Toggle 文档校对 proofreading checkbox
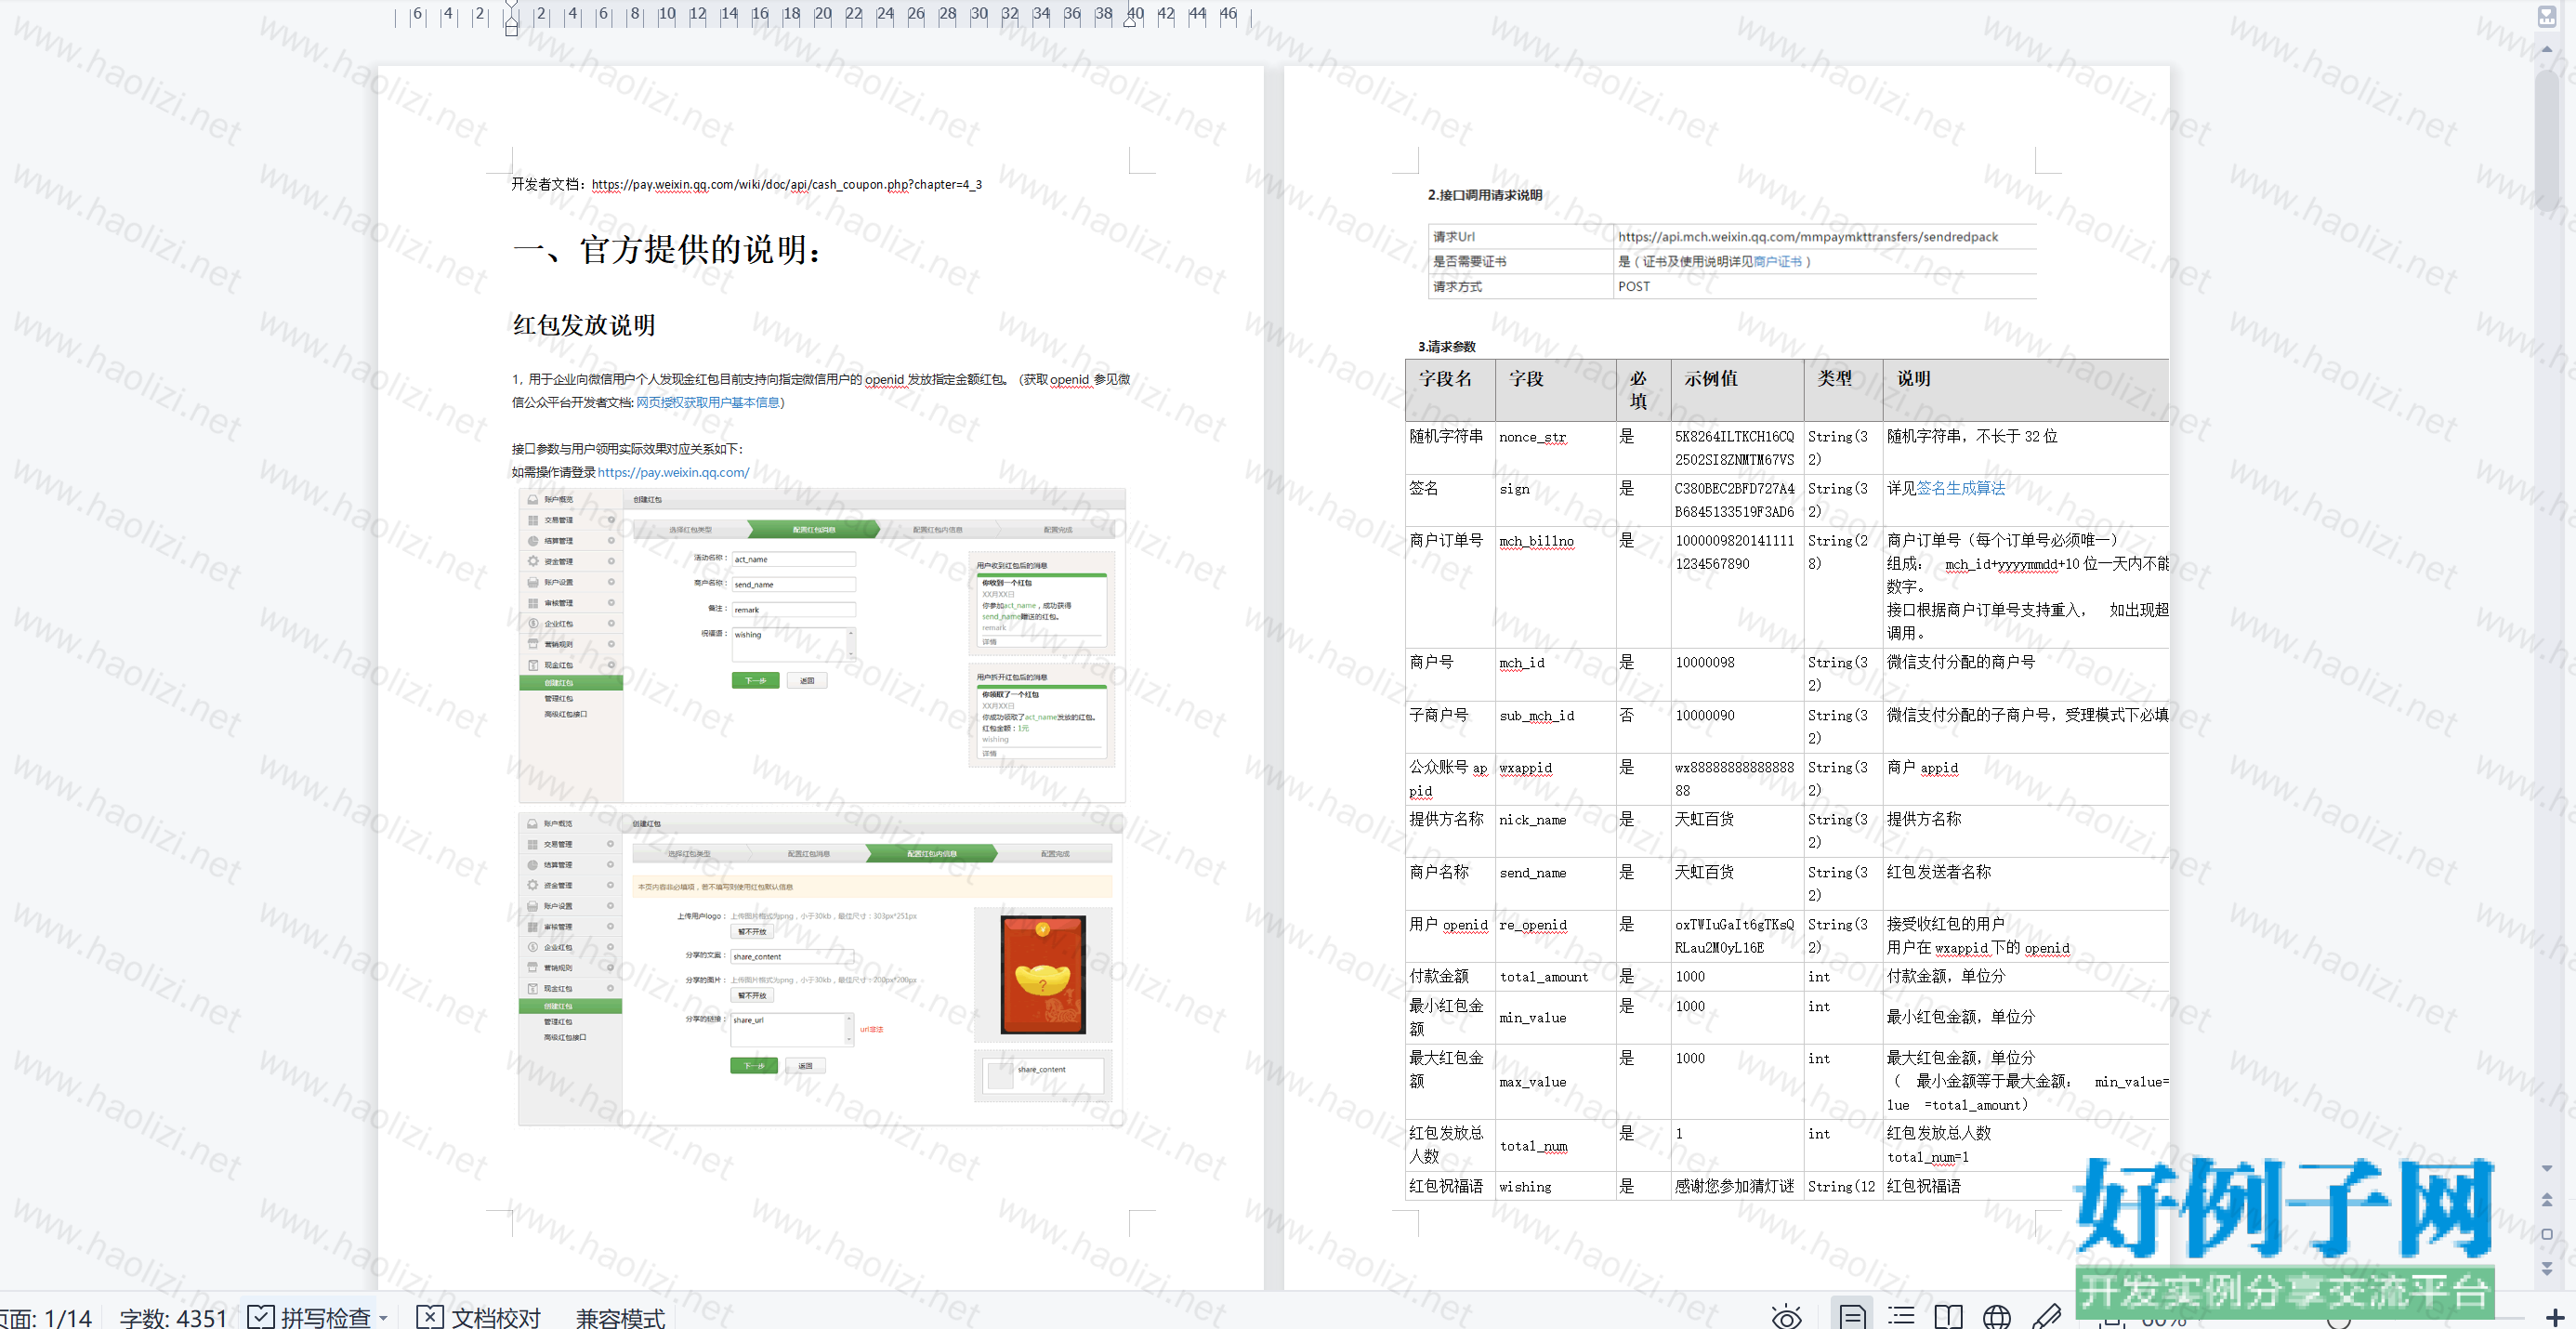 [429, 1317]
